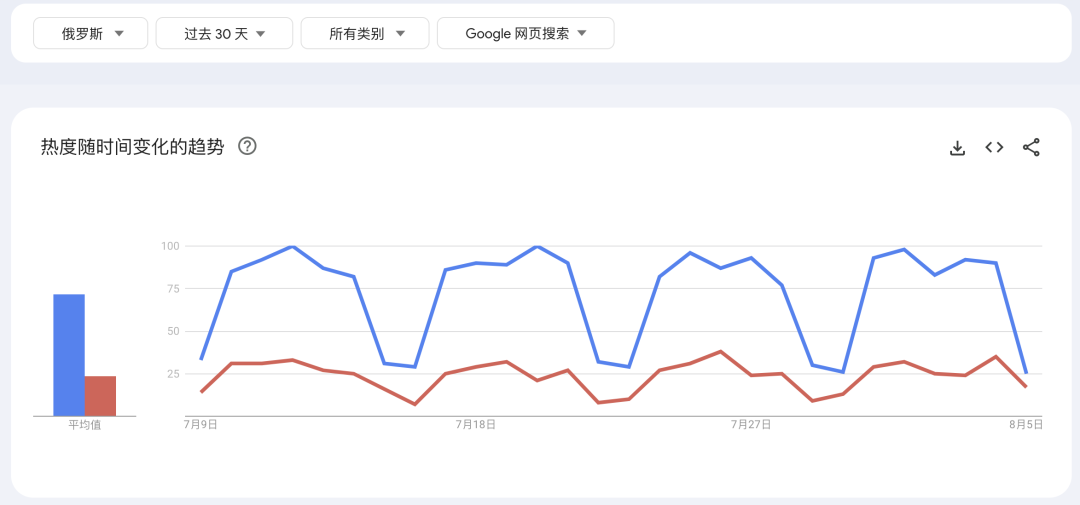Click the 100 y-axis label
This screenshot has height=505, width=1080.
pos(170,246)
